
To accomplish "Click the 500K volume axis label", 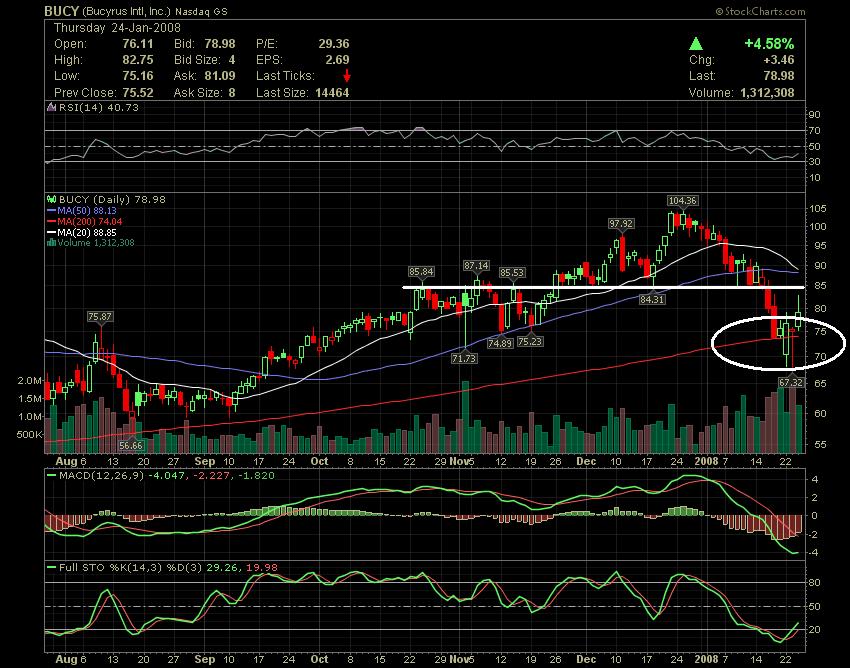I will pos(30,435).
